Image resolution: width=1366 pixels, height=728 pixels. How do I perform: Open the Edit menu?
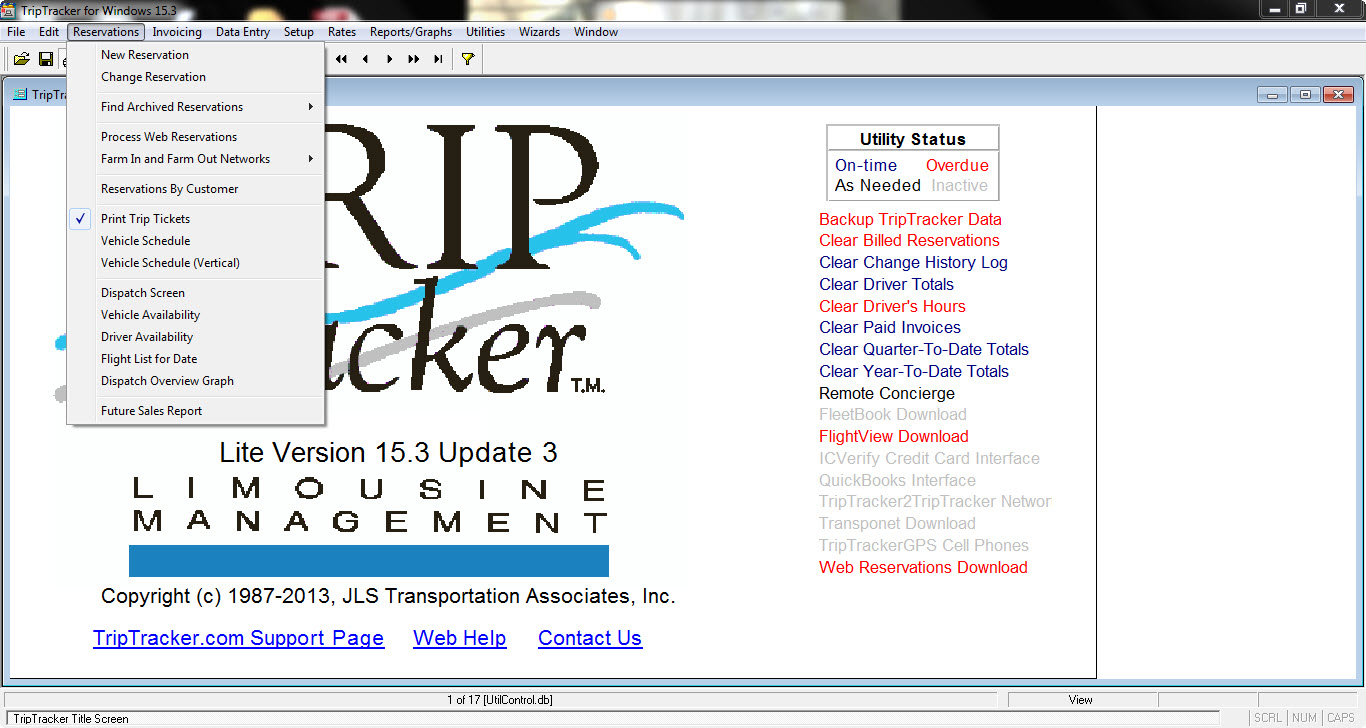[49, 32]
